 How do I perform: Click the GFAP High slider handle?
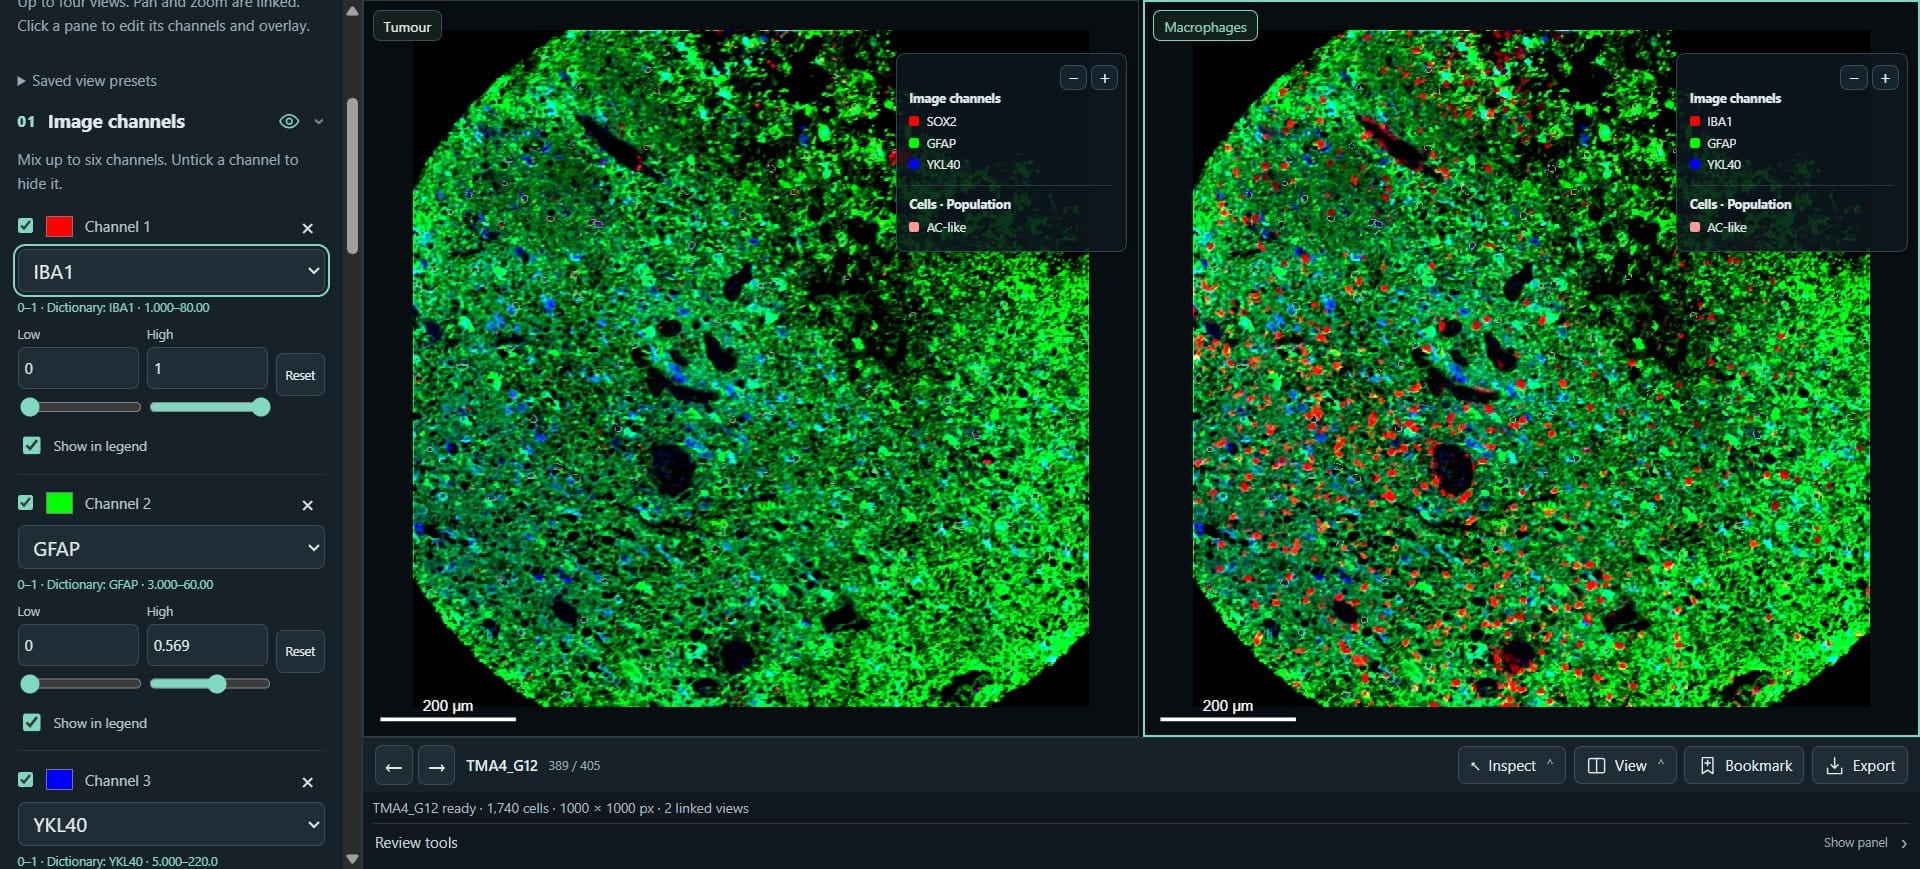[x=217, y=684]
